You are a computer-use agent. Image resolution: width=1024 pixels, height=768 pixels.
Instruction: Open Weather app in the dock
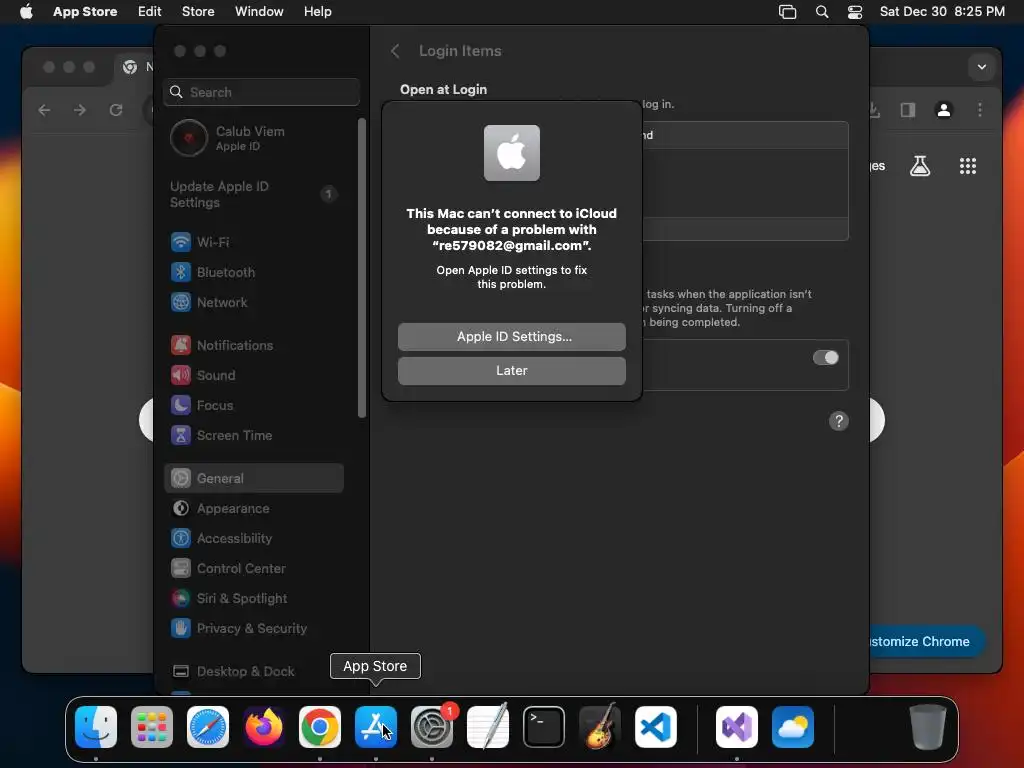[793, 727]
